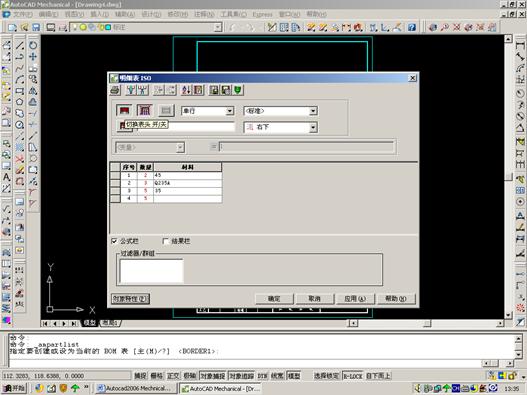
Task: Click the 取消 cancel button
Action: 314,299
